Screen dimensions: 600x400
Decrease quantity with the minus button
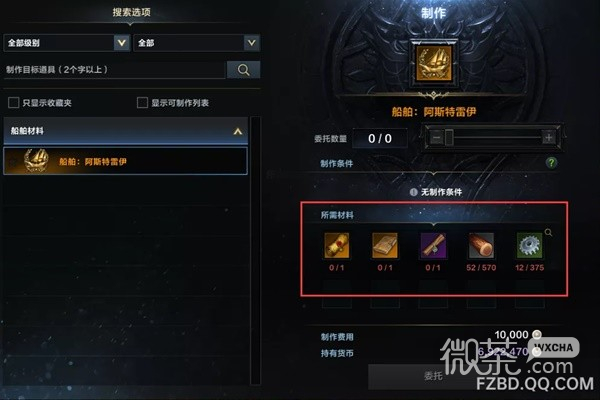click(436, 137)
